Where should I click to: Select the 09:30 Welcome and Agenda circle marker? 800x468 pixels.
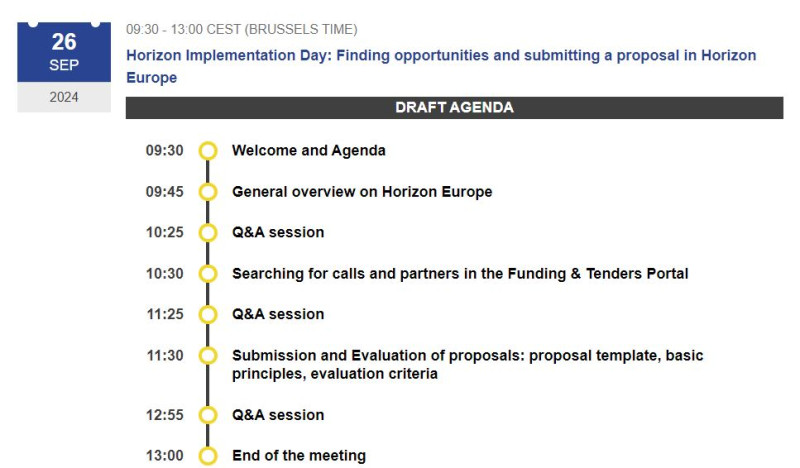click(x=208, y=151)
